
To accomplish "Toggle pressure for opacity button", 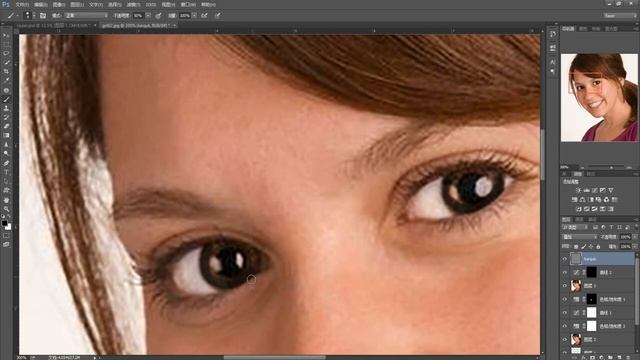I will [x=158, y=16].
